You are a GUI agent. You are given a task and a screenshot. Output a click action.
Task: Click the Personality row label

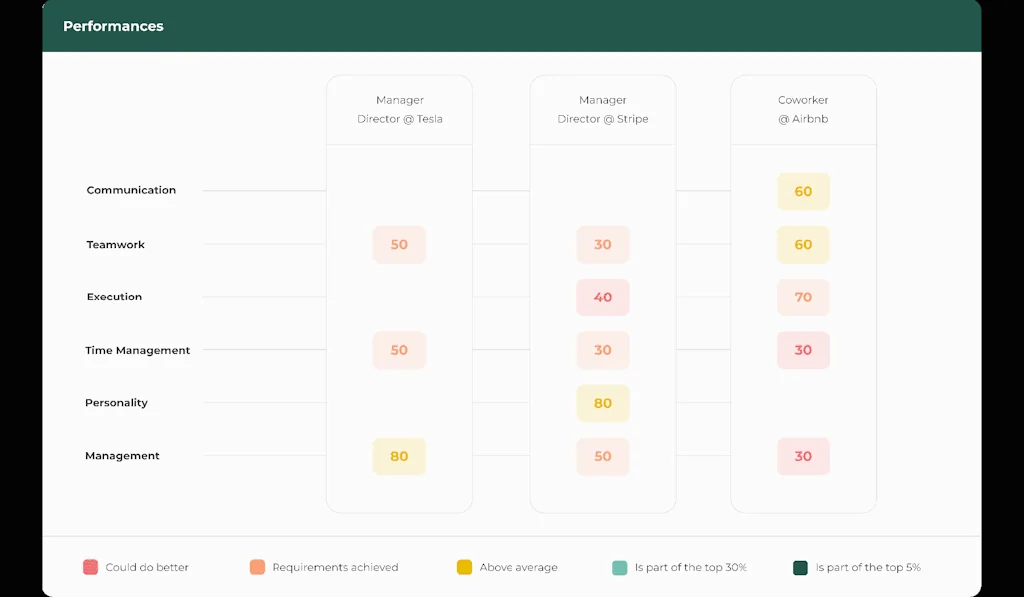pyautogui.click(x=116, y=403)
